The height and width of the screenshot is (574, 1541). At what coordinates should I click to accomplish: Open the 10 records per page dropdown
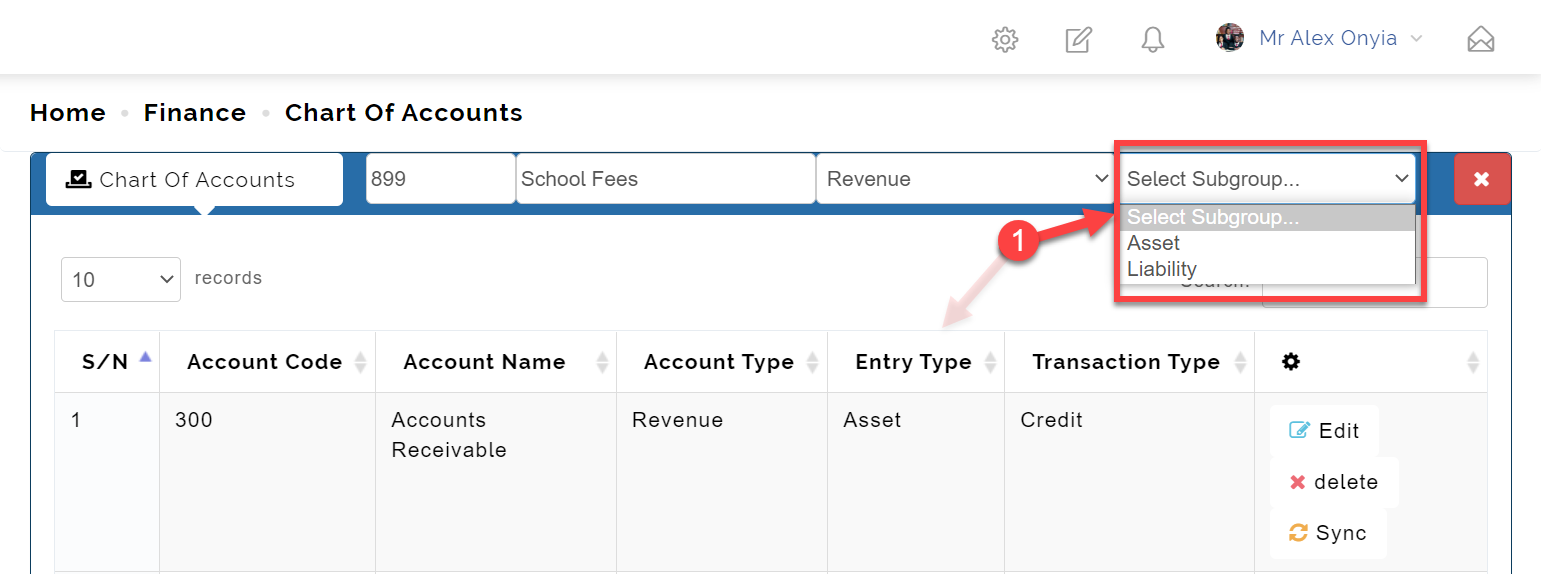point(121,279)
